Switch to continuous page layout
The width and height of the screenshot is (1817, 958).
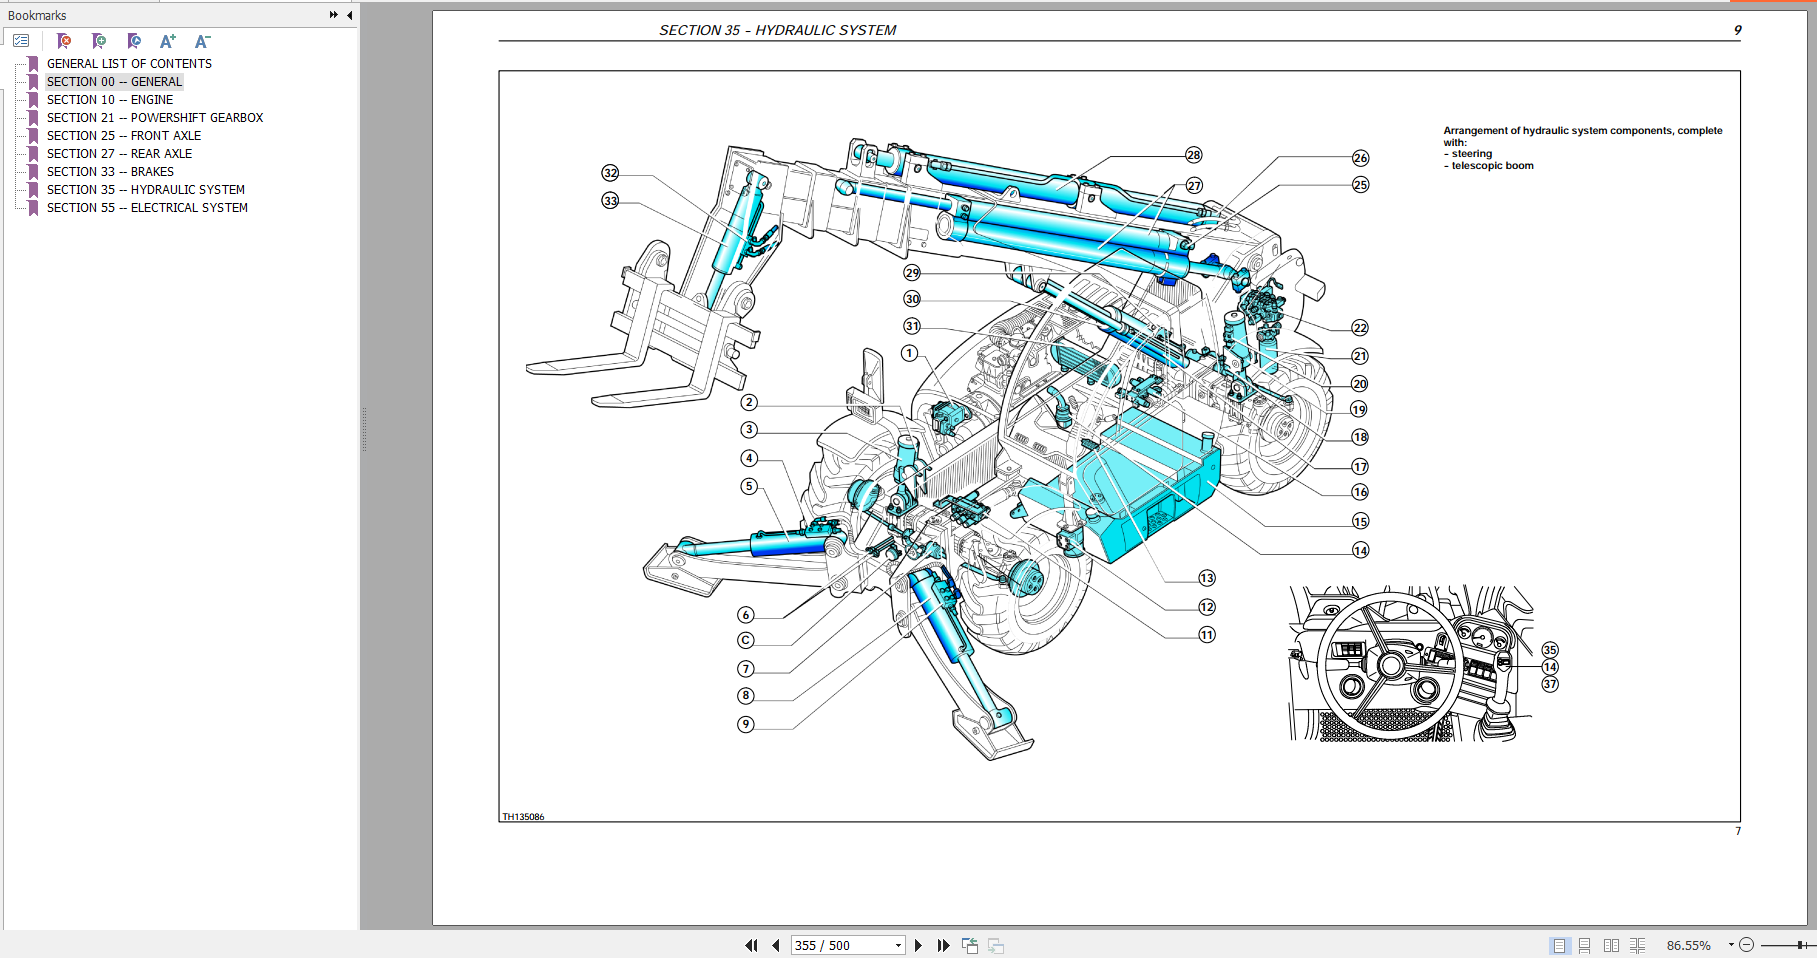pyautogui.click(x=1584, y=945)
